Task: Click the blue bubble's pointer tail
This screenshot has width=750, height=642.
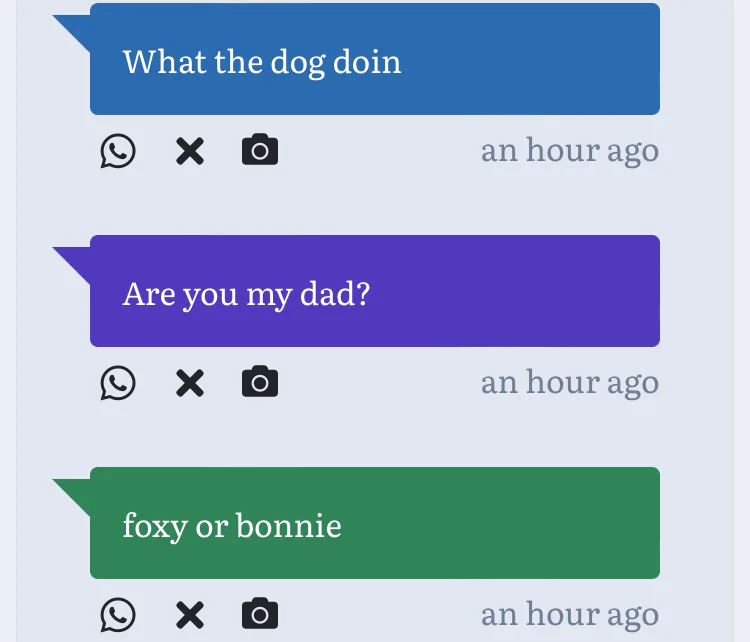Action: coord(75,27)
